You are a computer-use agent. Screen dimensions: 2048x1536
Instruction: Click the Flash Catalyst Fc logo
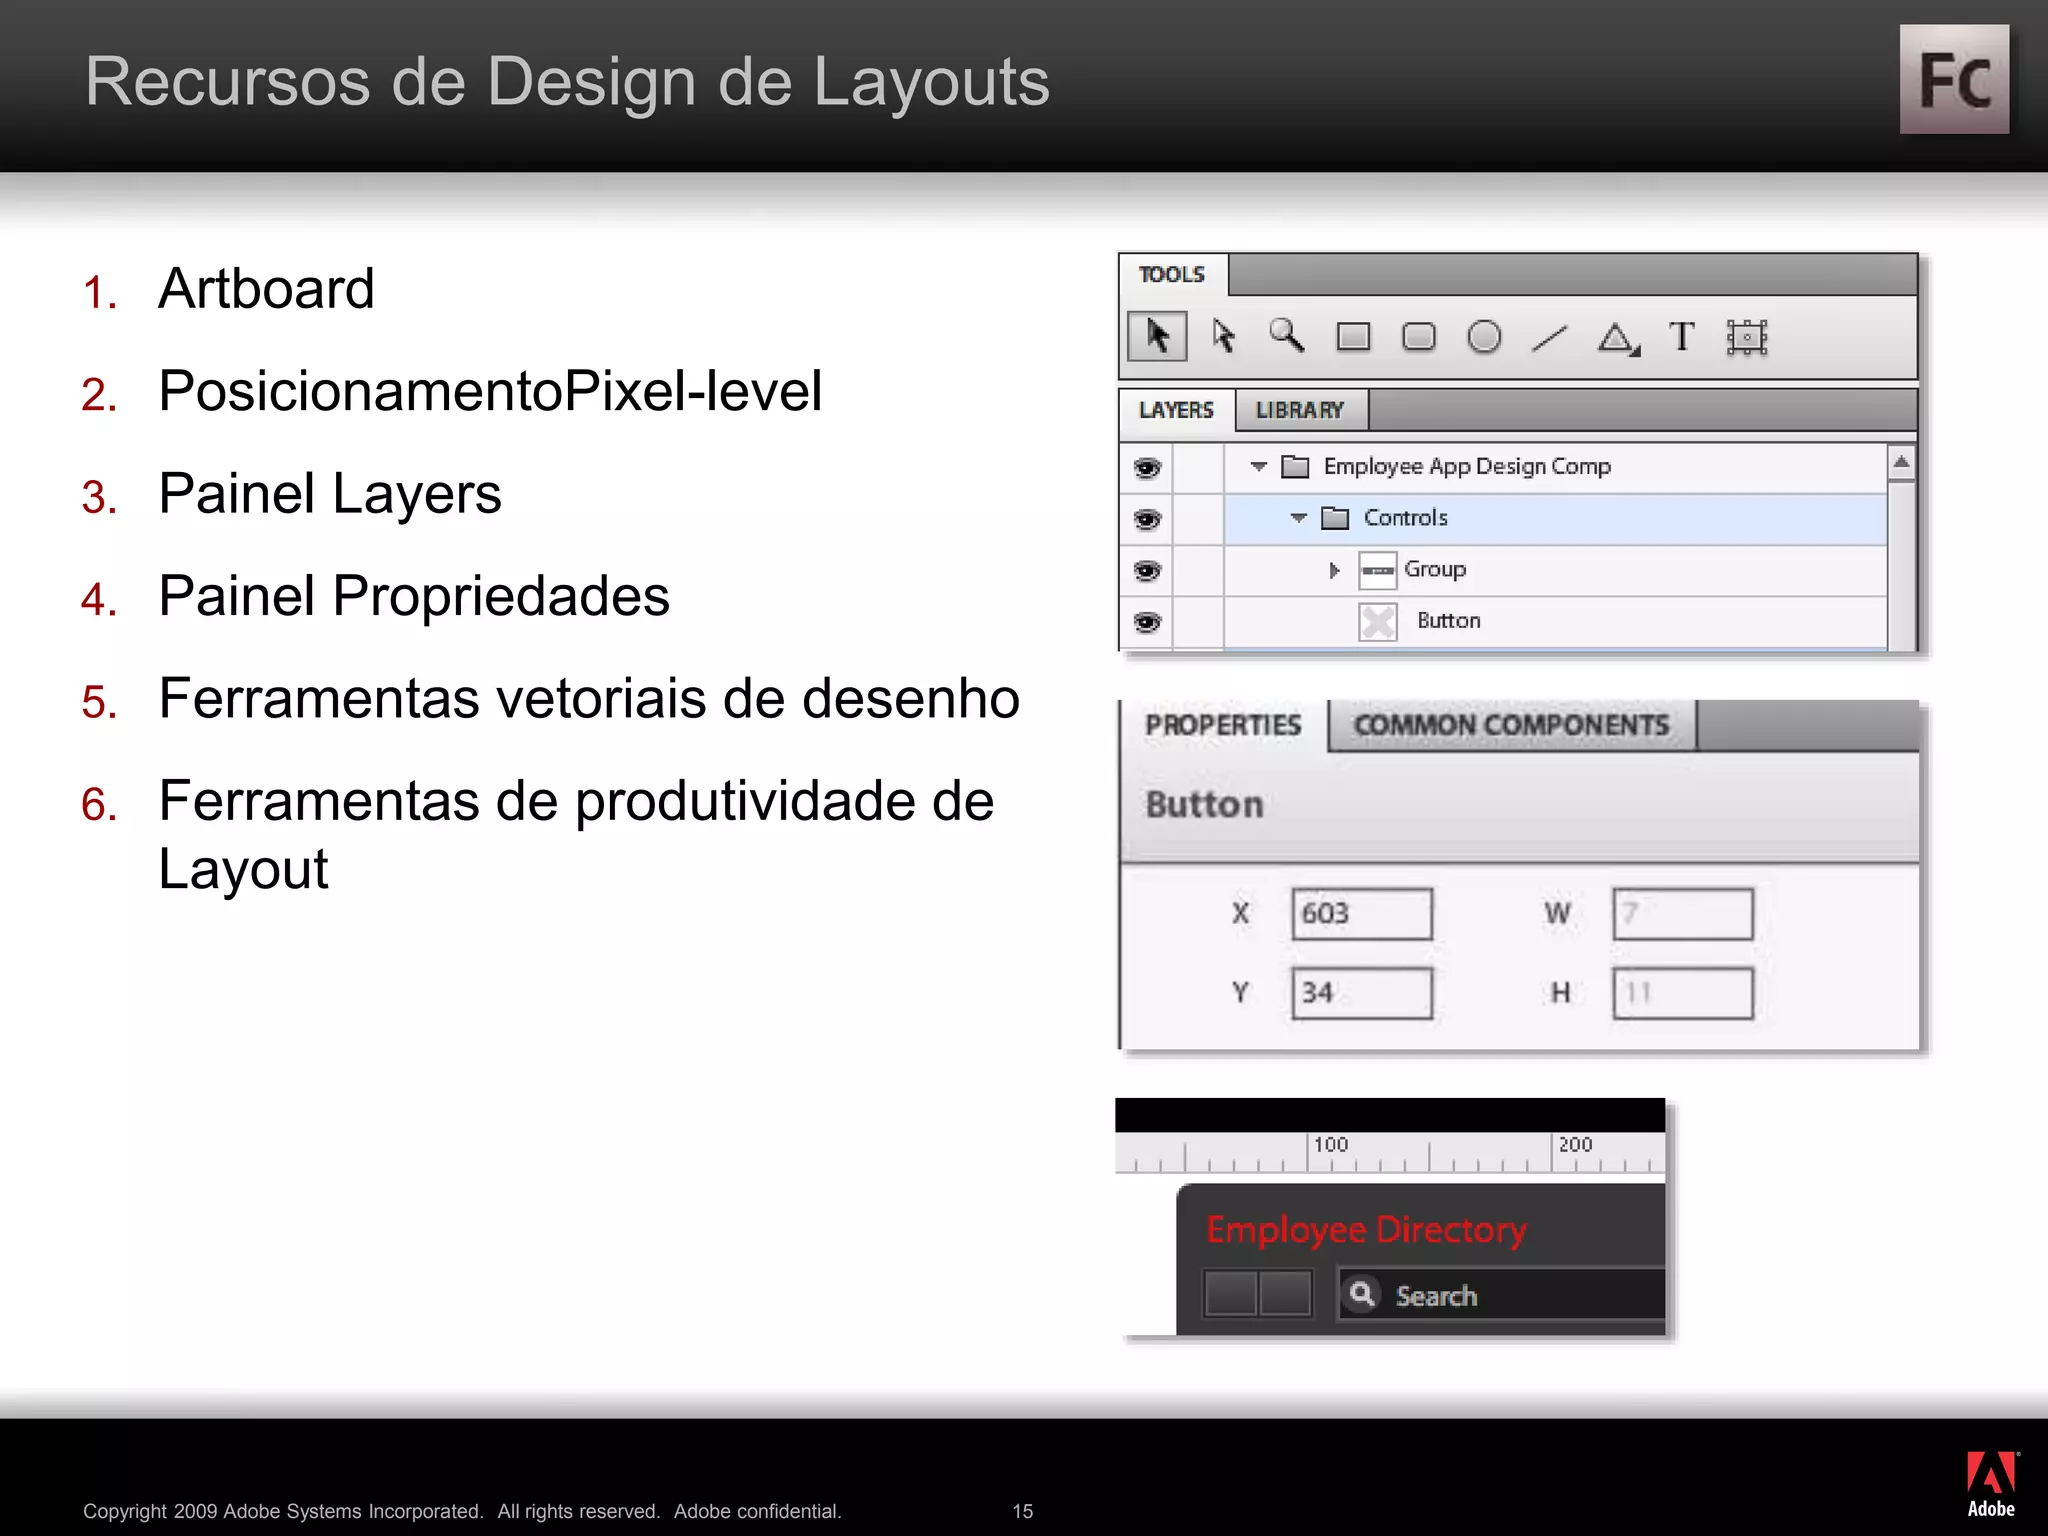point(1954,80)
